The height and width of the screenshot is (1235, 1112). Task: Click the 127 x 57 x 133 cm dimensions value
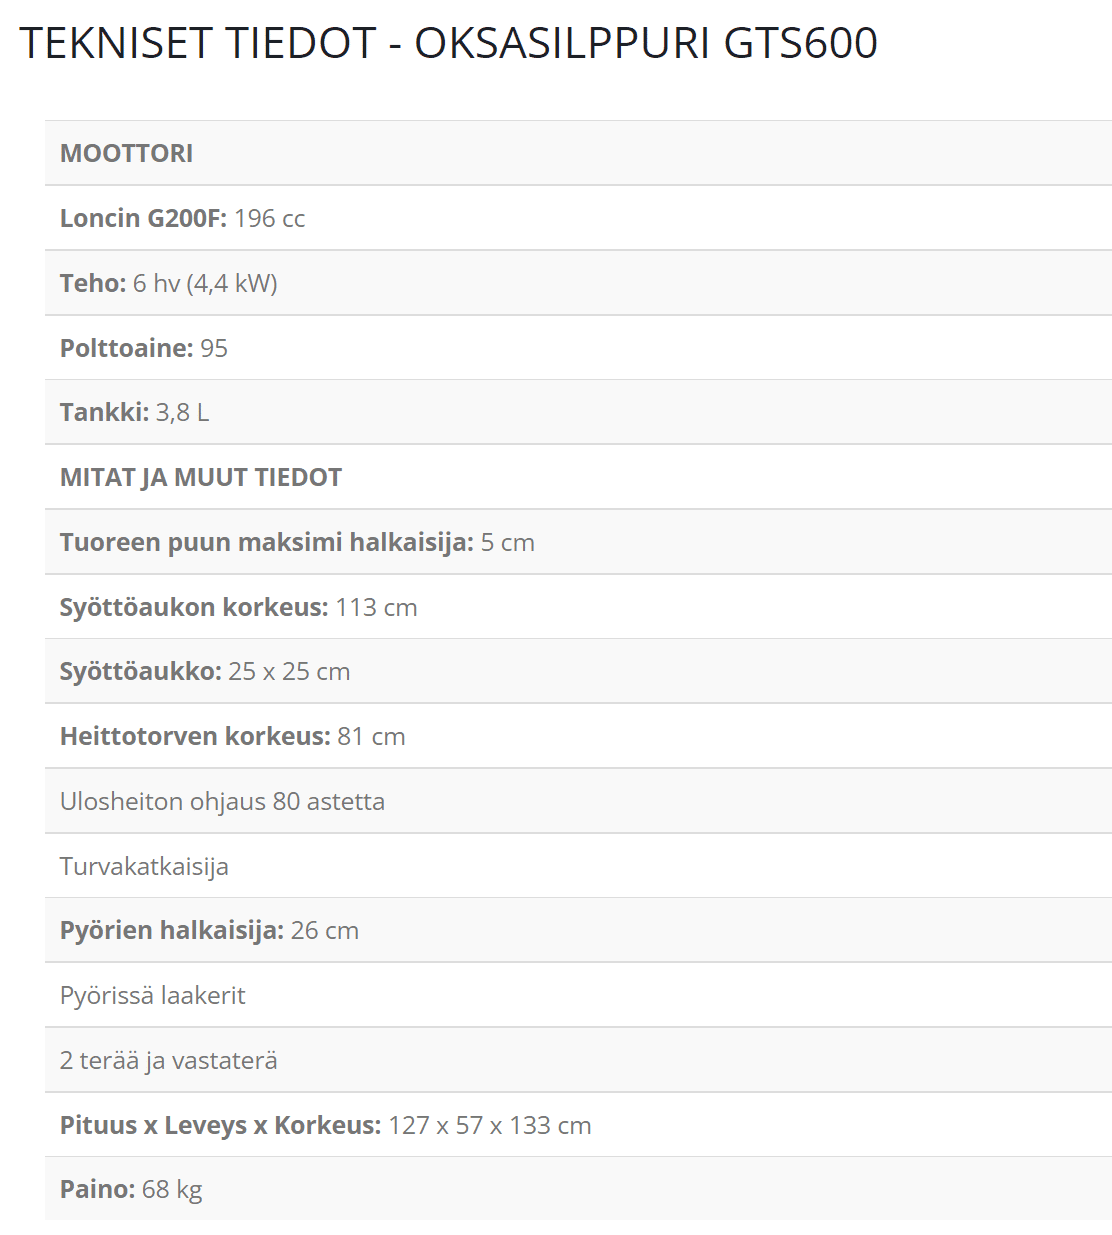click(x=489, y=1125)
